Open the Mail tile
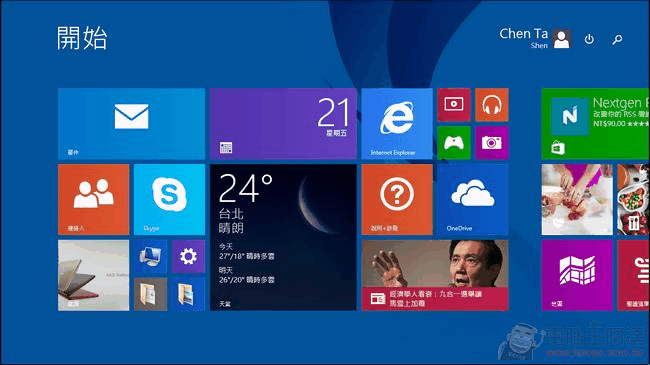The height and width of the screenshot is (365, 650). [131, 124]
